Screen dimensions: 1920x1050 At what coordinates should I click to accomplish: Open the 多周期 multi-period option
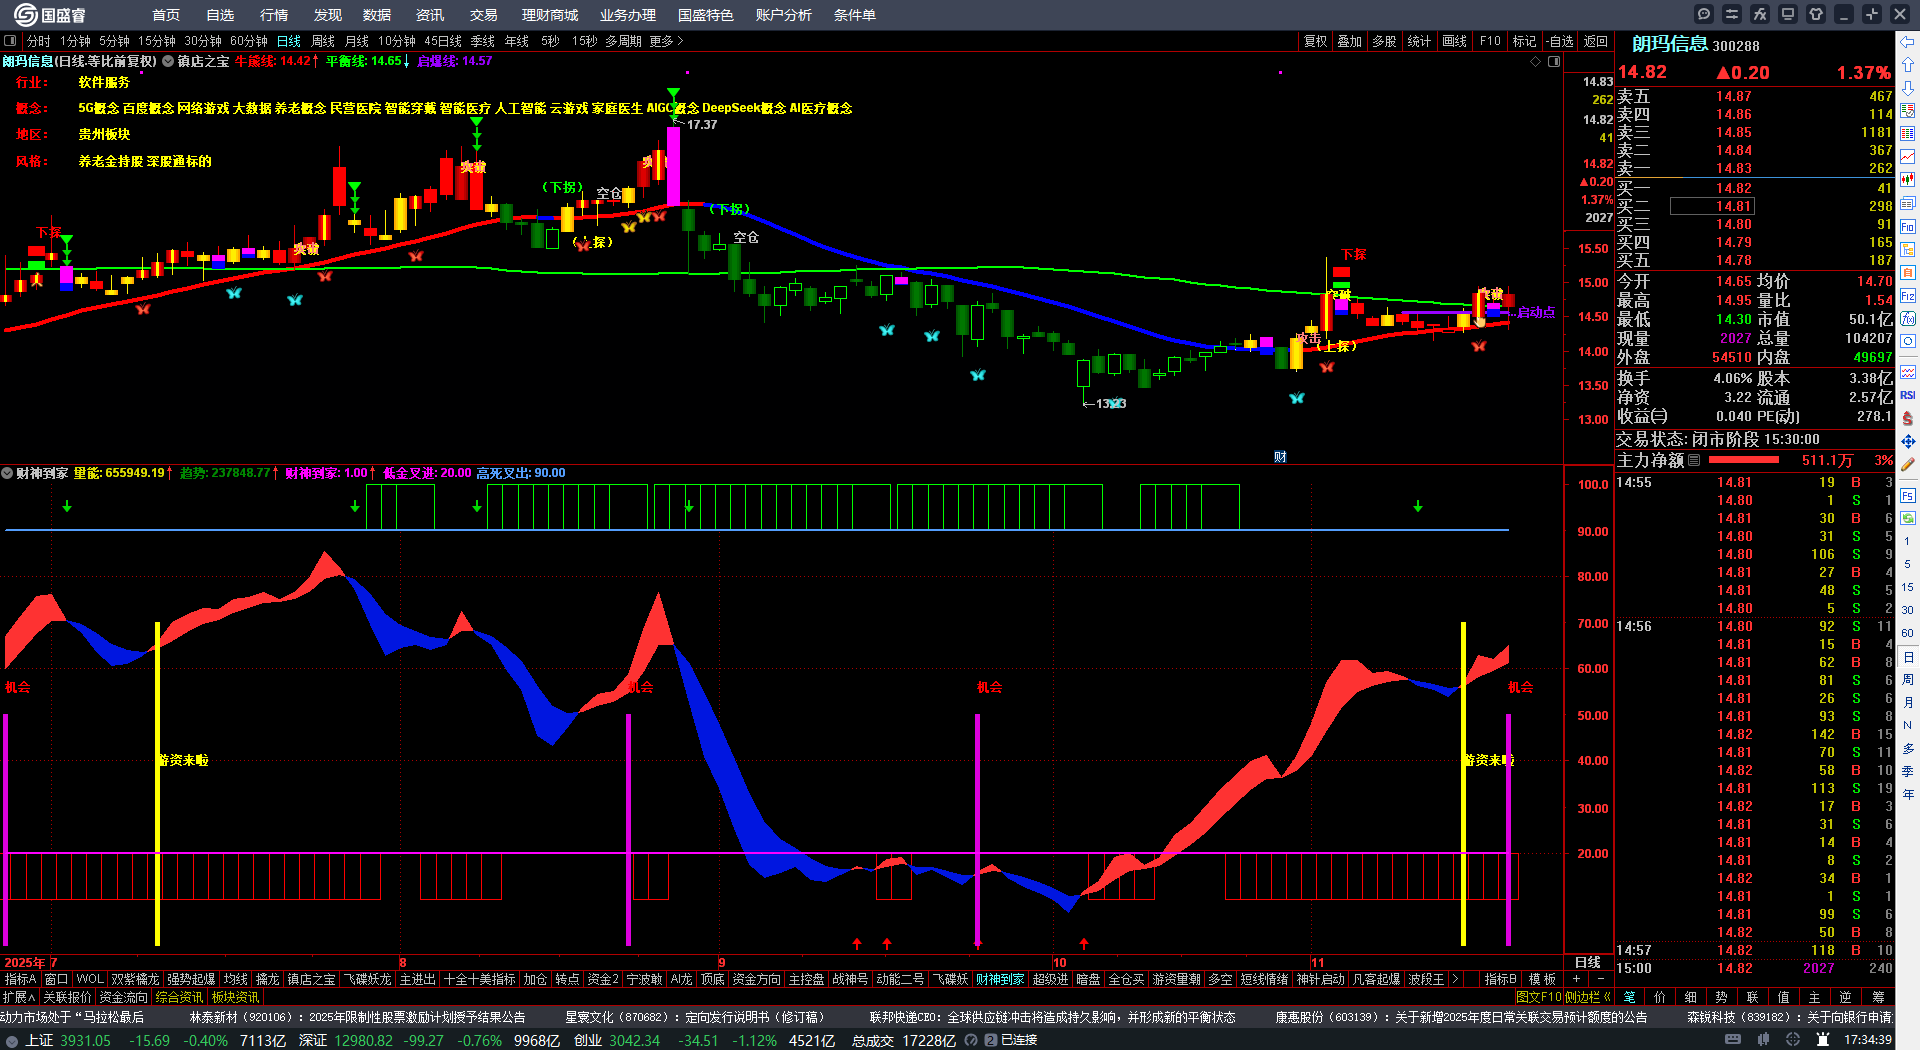pyautogui.click(x=623, y=41)
